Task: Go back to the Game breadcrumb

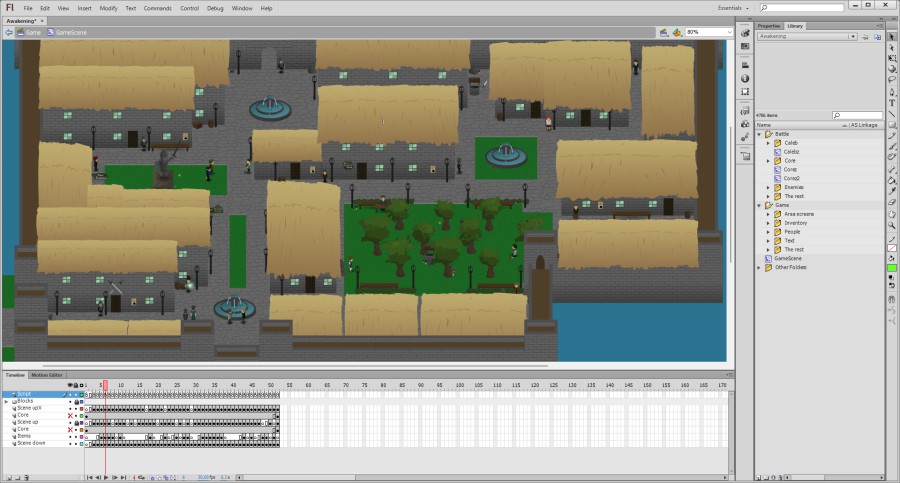Action: 31,32
